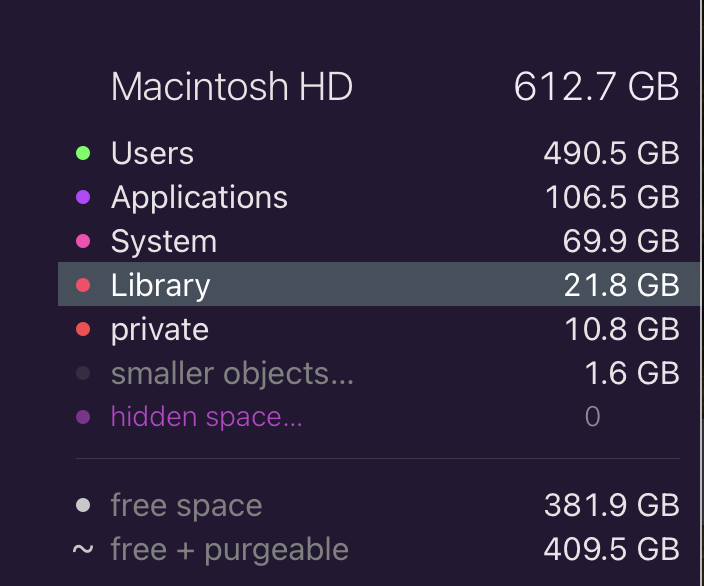Click the free space label

pos(186,506)
